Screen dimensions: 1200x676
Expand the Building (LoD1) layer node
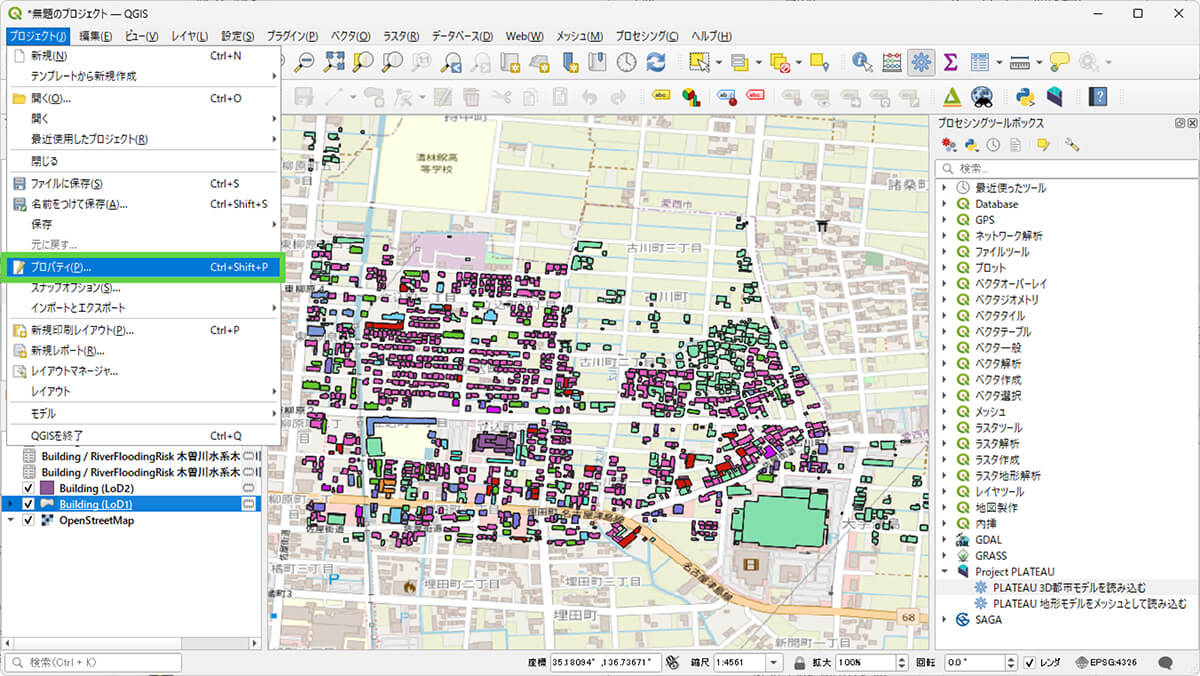(x=11, y=504)
